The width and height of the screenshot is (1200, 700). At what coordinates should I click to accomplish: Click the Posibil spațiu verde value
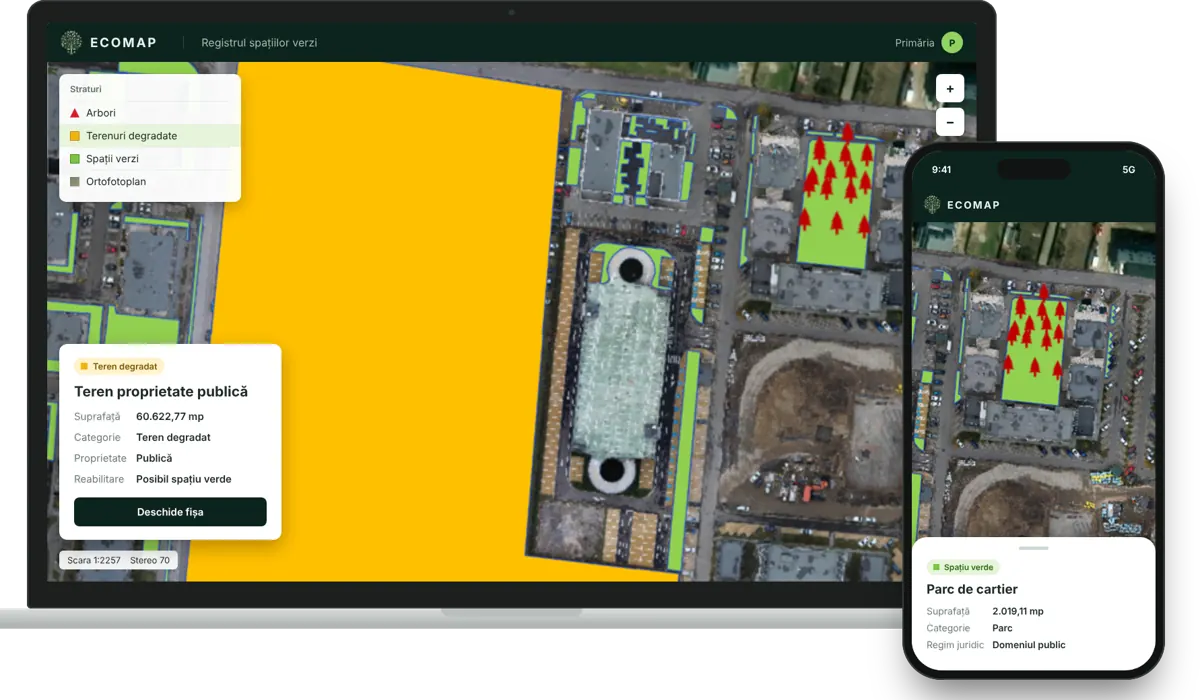tap(184, 479)
